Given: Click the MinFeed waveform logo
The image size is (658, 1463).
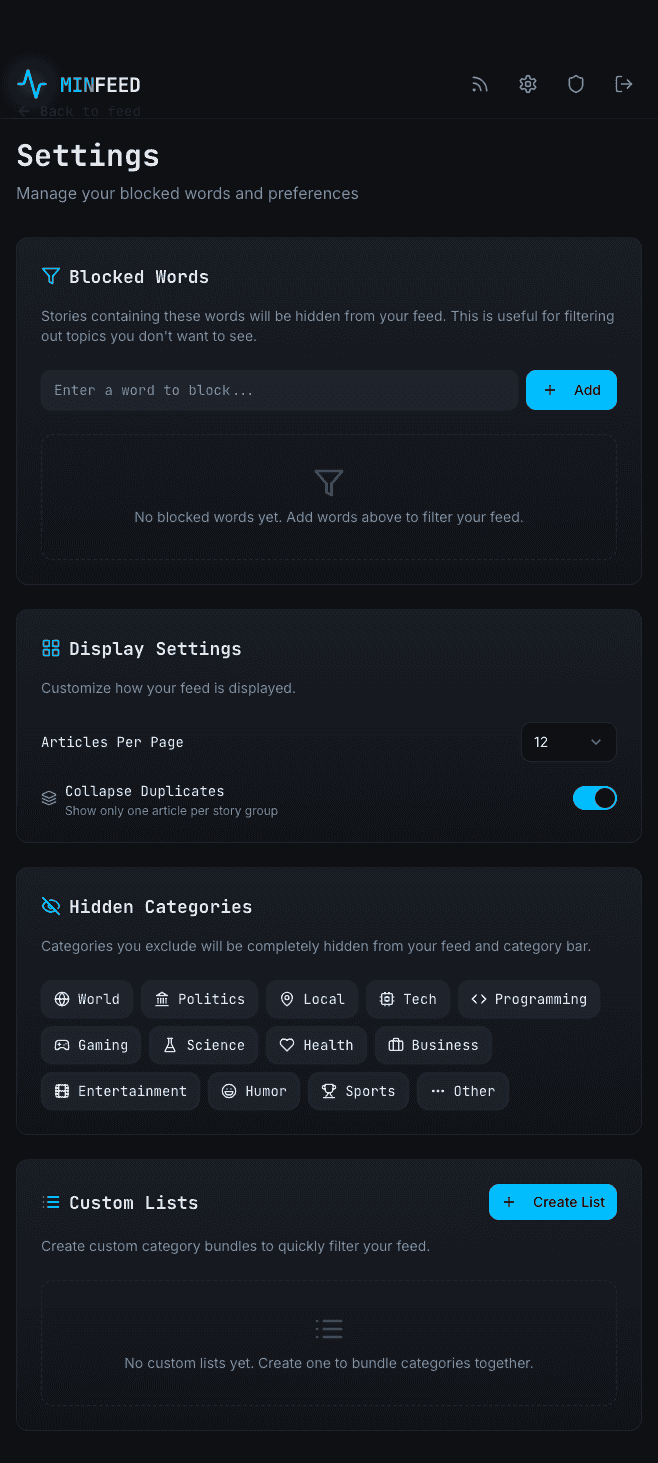Looking at the screenshot, I should point(31,84).
